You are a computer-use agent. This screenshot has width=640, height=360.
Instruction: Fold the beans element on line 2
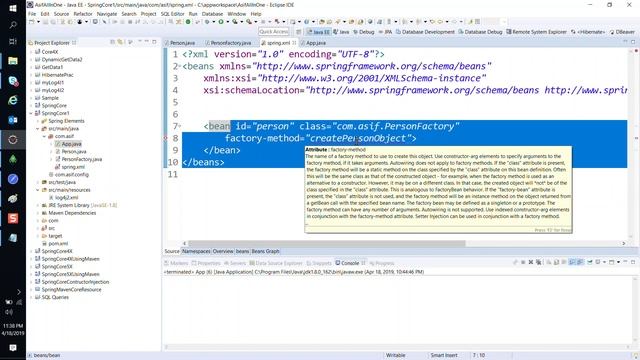click(x=180, y=66)
